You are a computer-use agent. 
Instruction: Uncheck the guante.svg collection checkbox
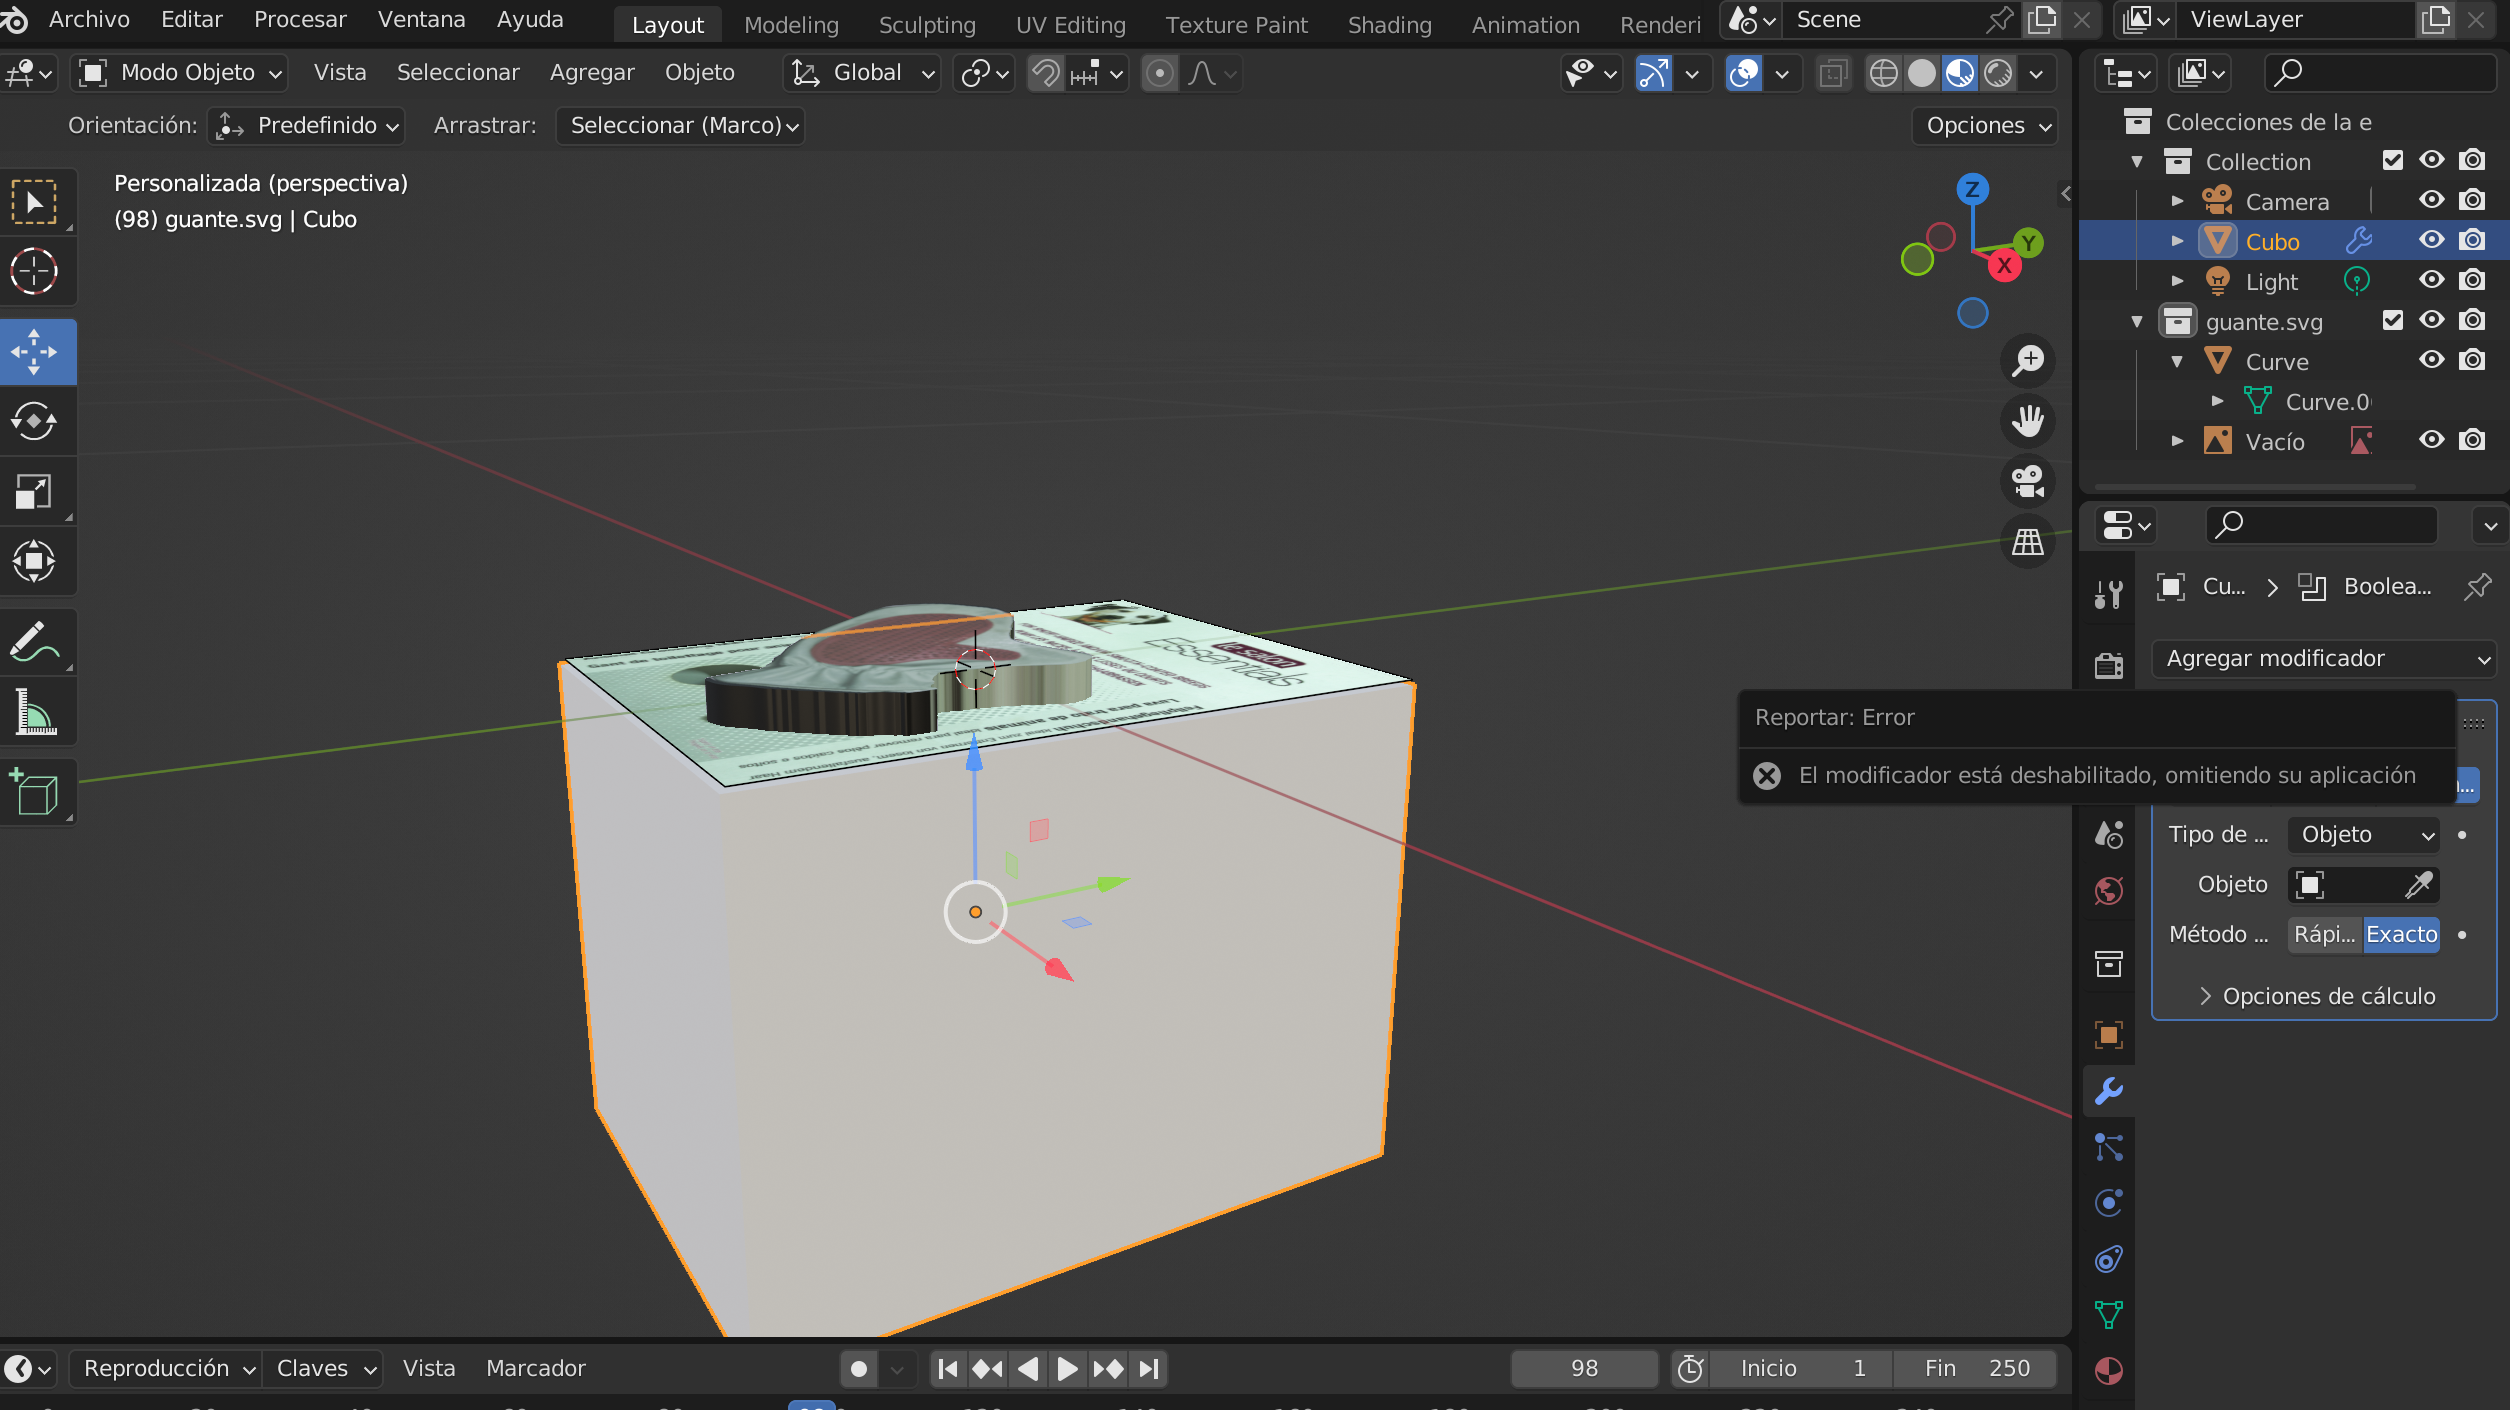[x=2392, y=320]
